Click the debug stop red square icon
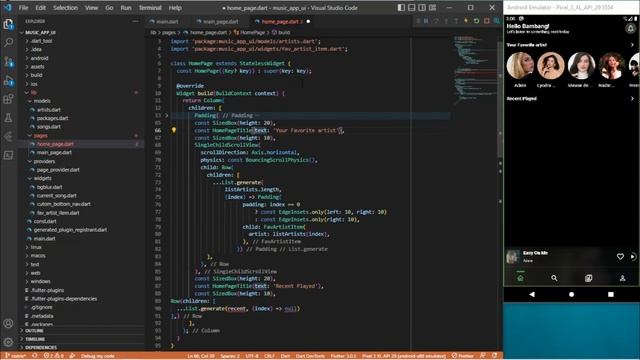Image resolution: width=640 pixels, height=360 pixels. click(x=487, y=21)
